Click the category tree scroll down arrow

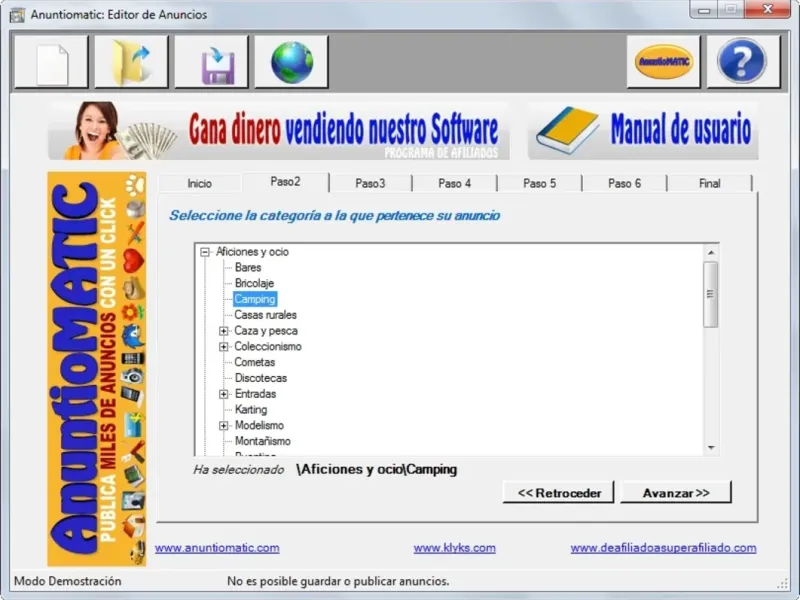[711, 448]
